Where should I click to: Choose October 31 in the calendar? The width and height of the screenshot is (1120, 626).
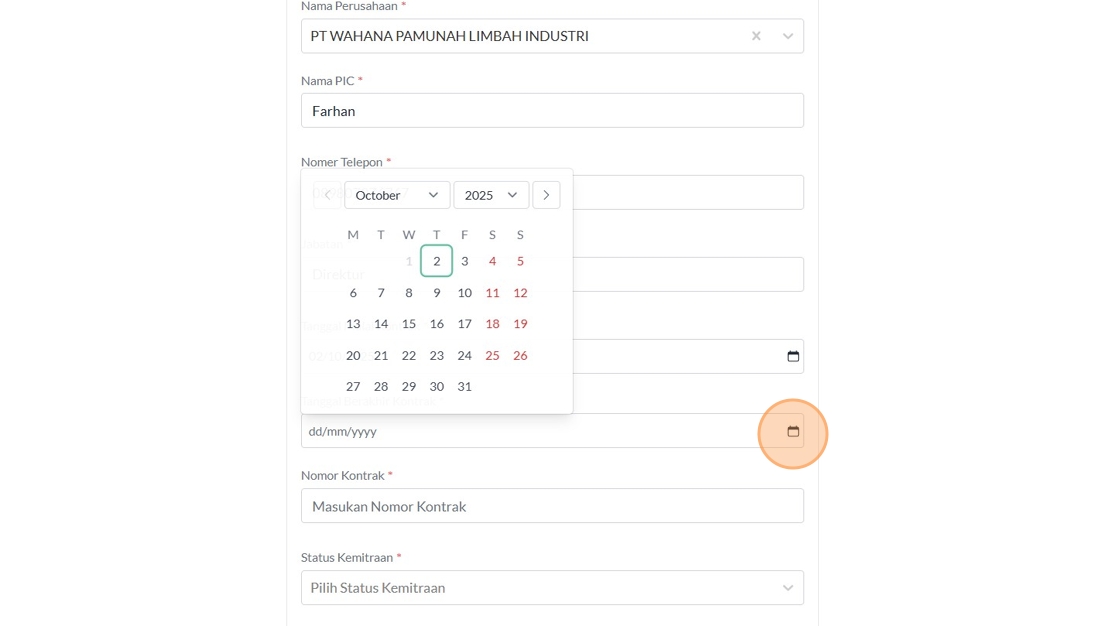[x=464, y=386]
